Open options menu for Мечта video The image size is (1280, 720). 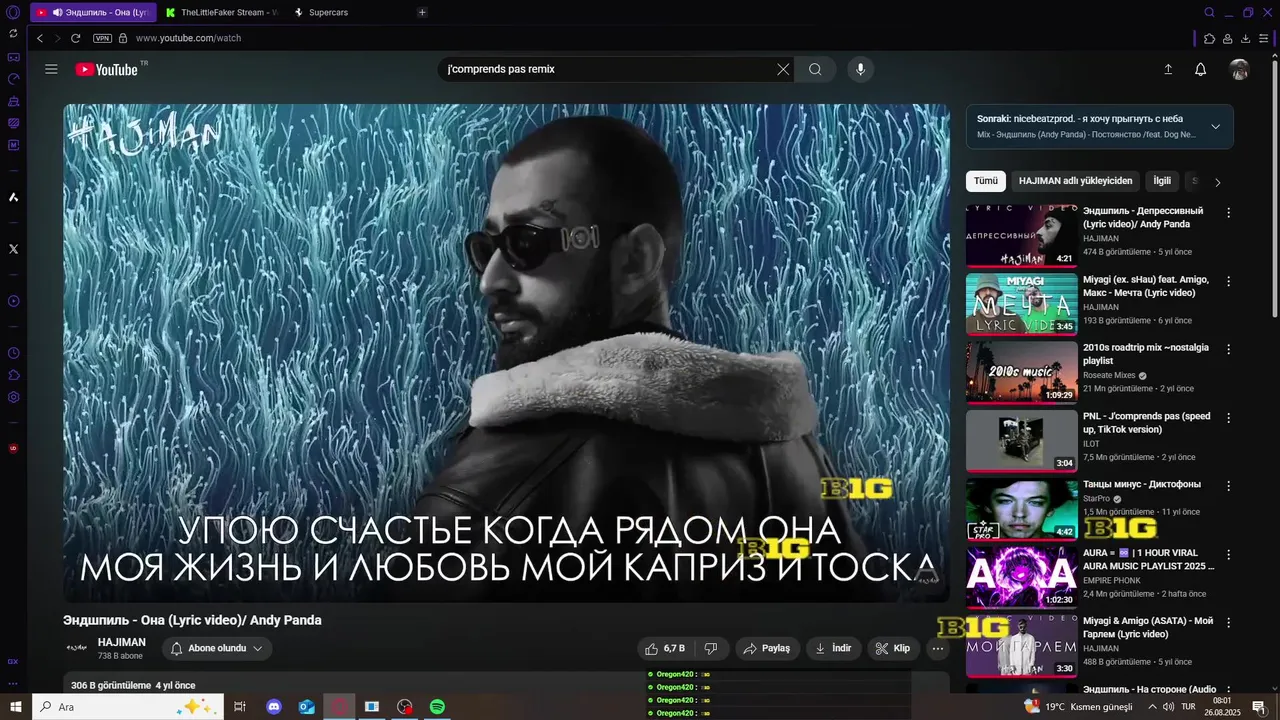pyautogui.click(x=1229, y=281)
